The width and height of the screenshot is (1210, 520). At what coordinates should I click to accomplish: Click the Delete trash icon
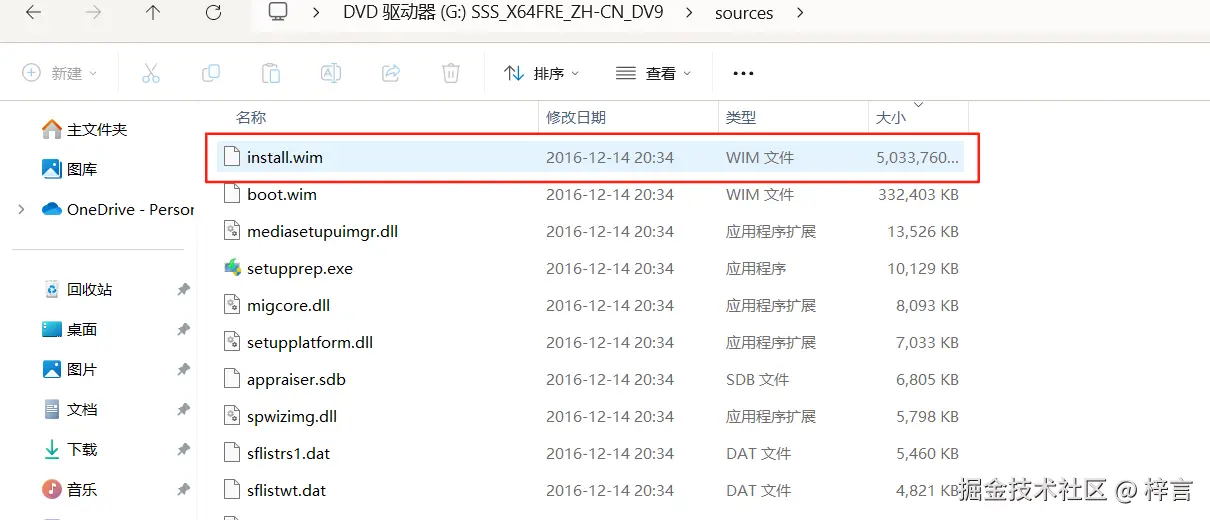point(451,73)
